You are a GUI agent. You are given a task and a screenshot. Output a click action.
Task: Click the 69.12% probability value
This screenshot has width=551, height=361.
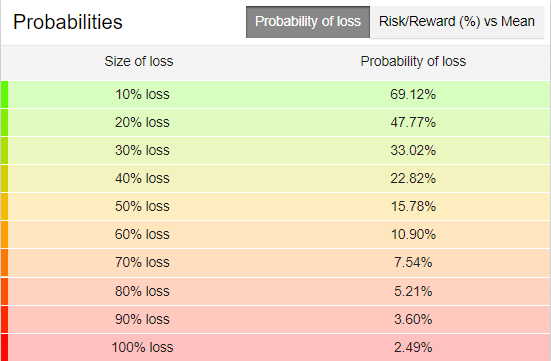413,95
